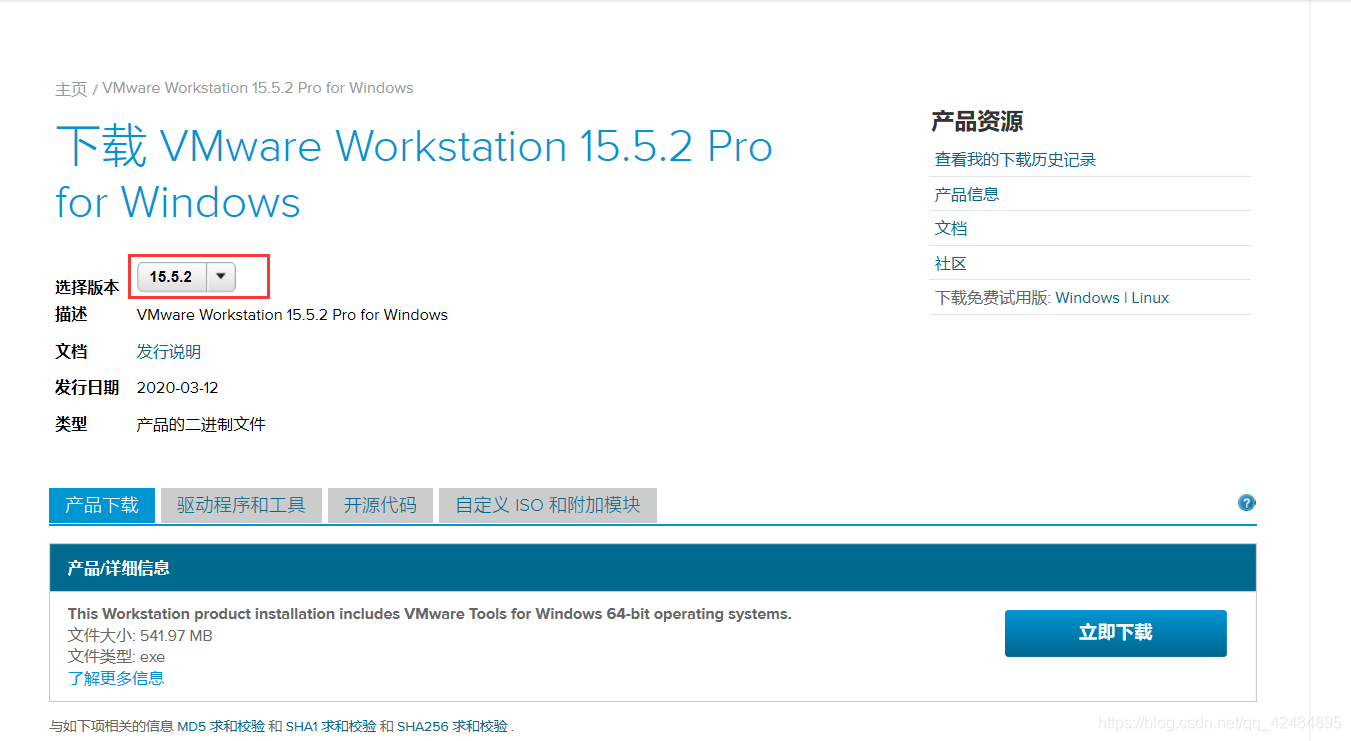Click the 立即下载 button
Screen dimensions: 1351x741
[x=1116, y=633]
